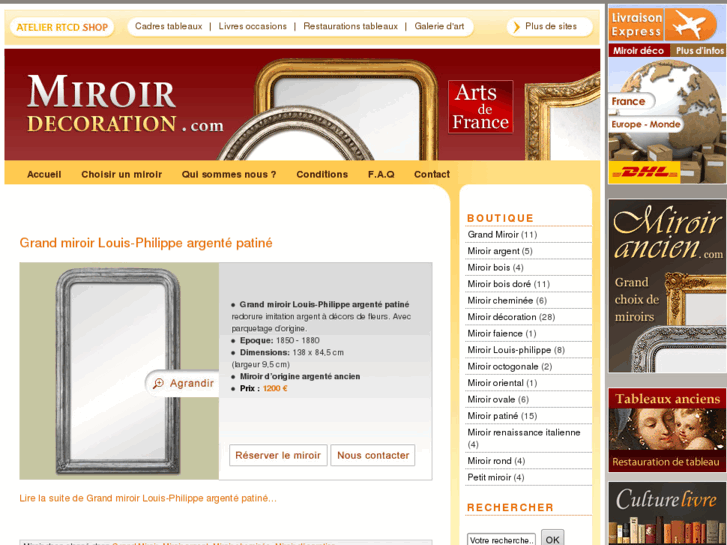This screenshot has height=545, width=727.
Task: Click Réserver le miroir button
Action: click(278, 455)
